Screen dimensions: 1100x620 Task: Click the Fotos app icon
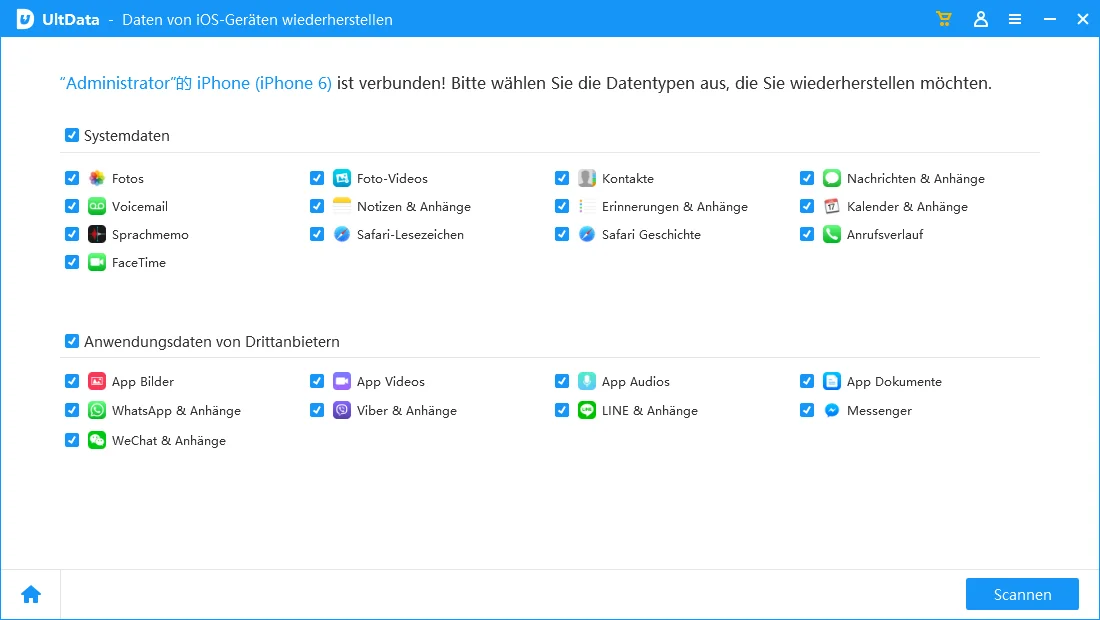[x=97, y=178]
